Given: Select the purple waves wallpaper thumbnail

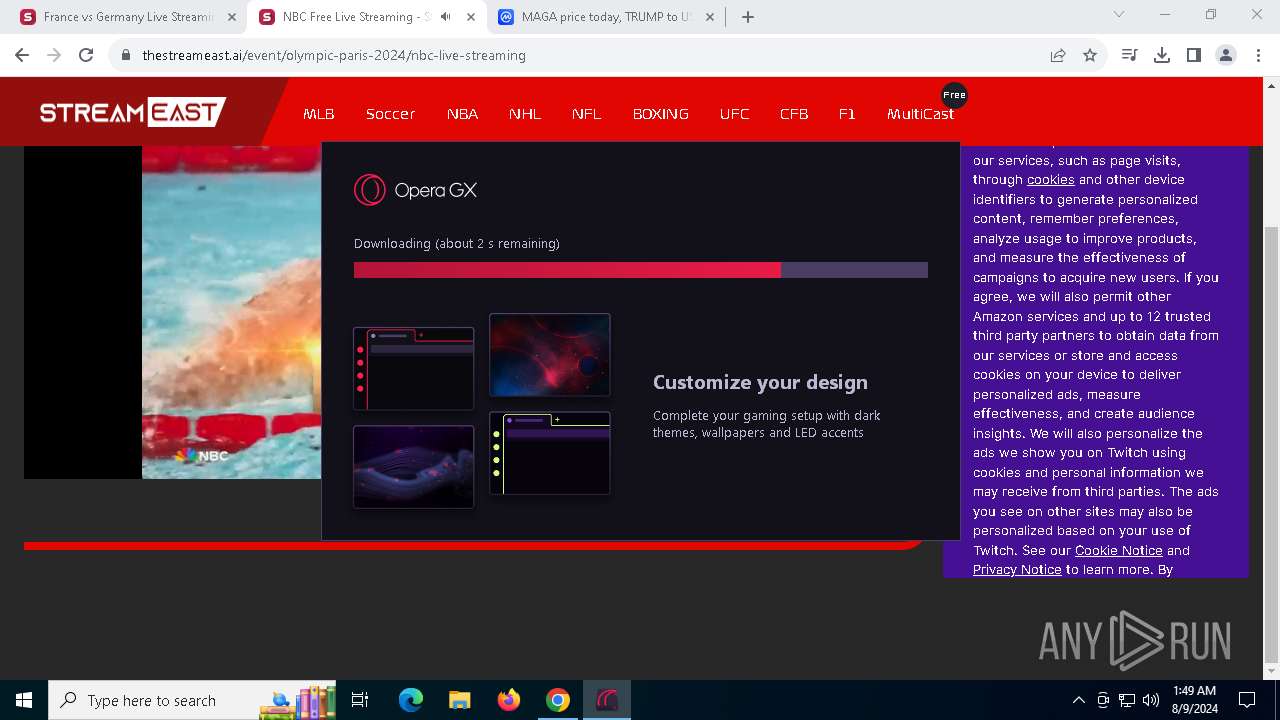Looking at the screenshot, I should tap(413, 467).
